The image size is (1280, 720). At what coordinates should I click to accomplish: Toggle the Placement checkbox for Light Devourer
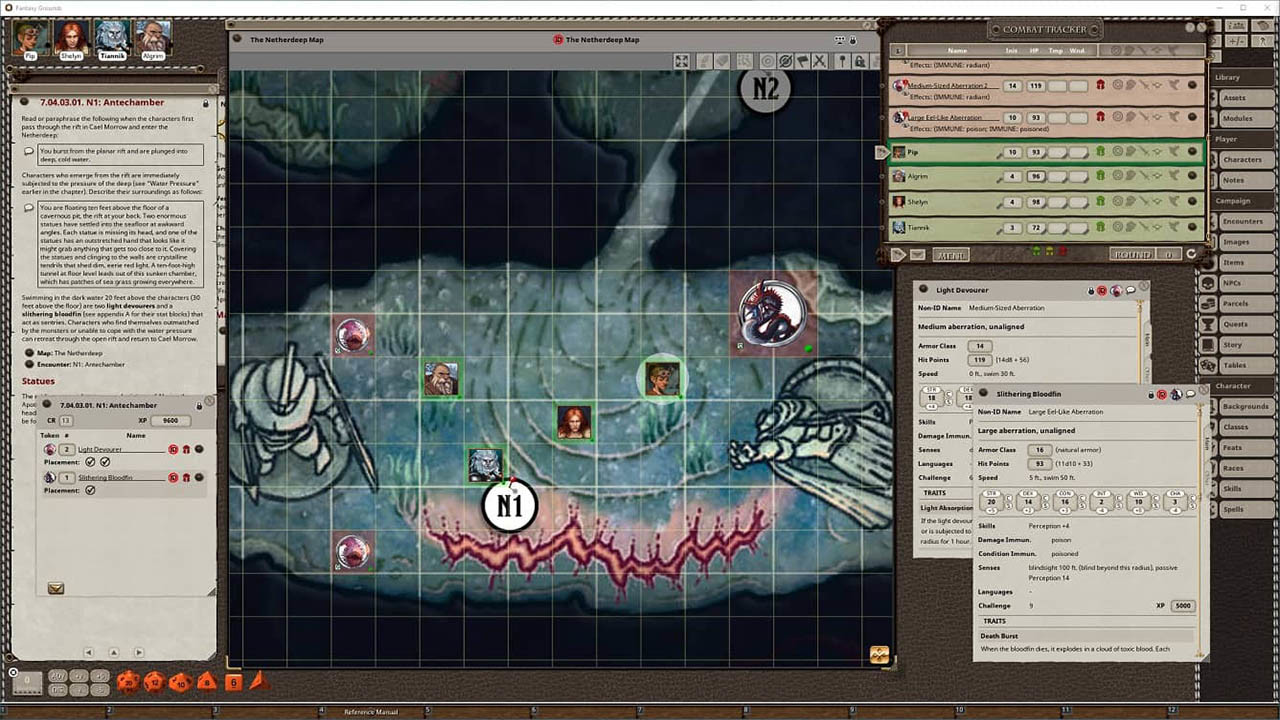(x=90, y=462)
